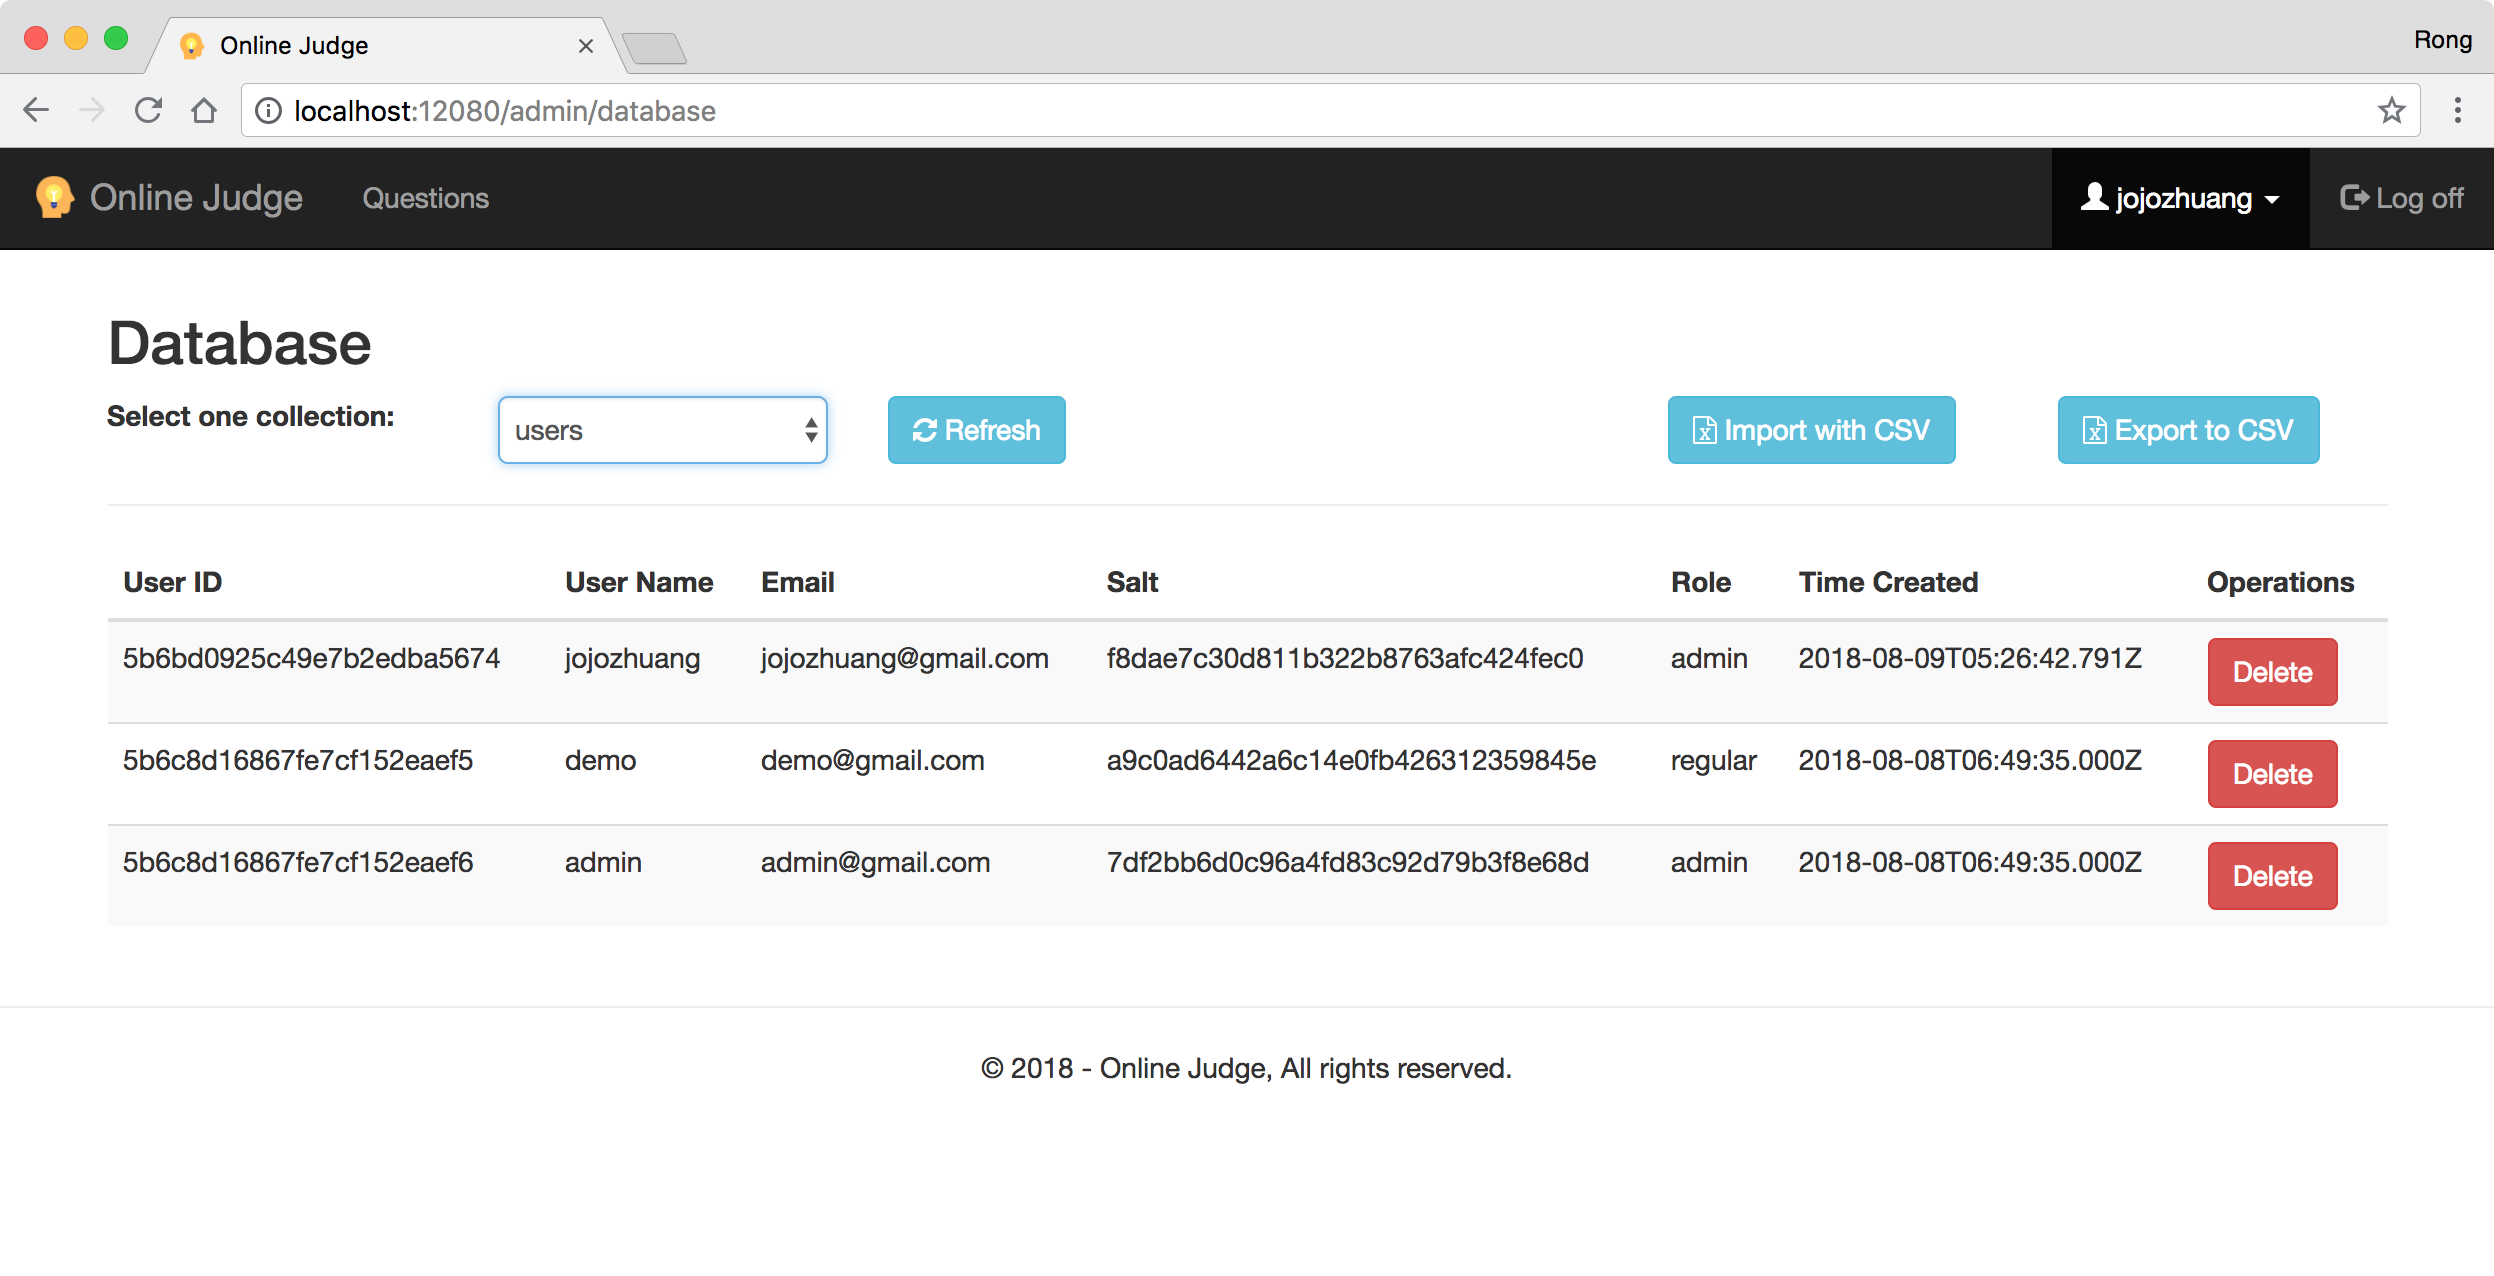Viewport: 2494px width, 1276px height.
Task: Click salt a9c0ad6442a6c14e0fb426312359845e
Action: (x=1351, y=760)
